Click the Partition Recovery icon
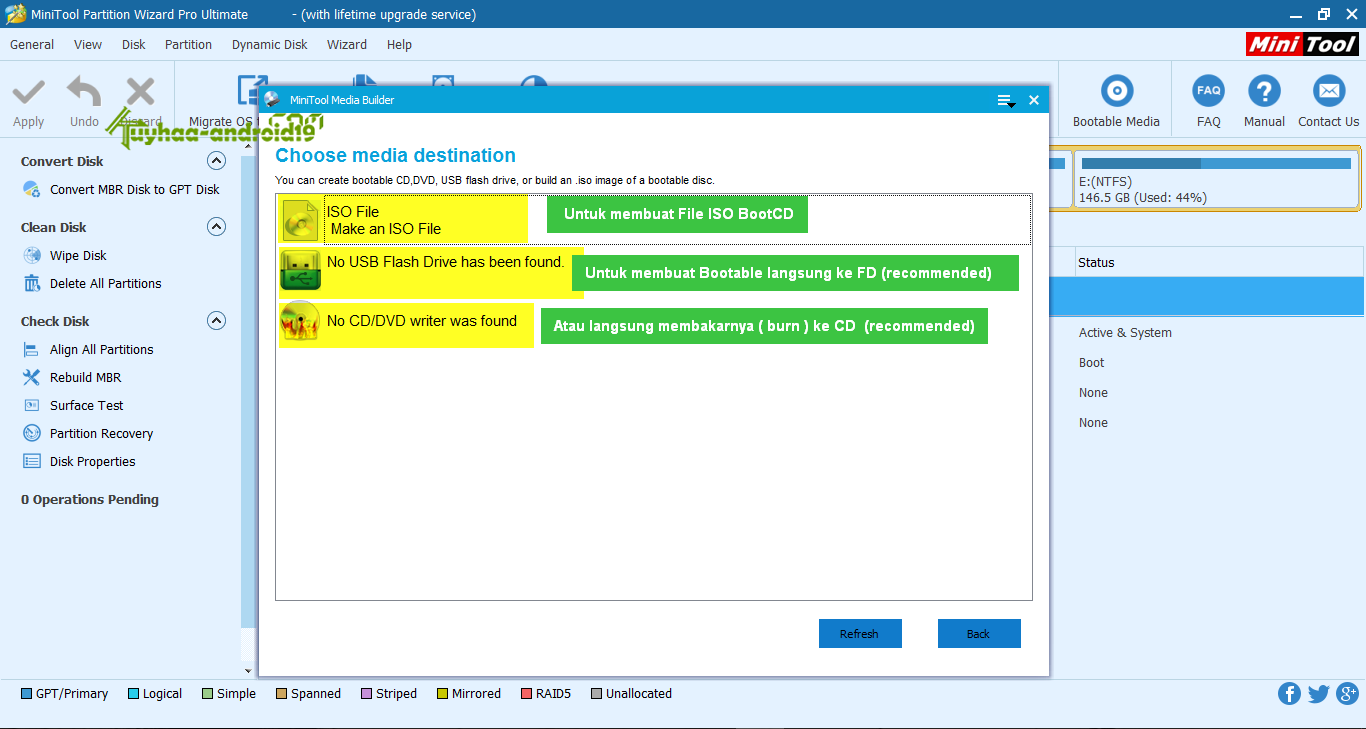Screen dimensions: 1366x729 [32, 433]
